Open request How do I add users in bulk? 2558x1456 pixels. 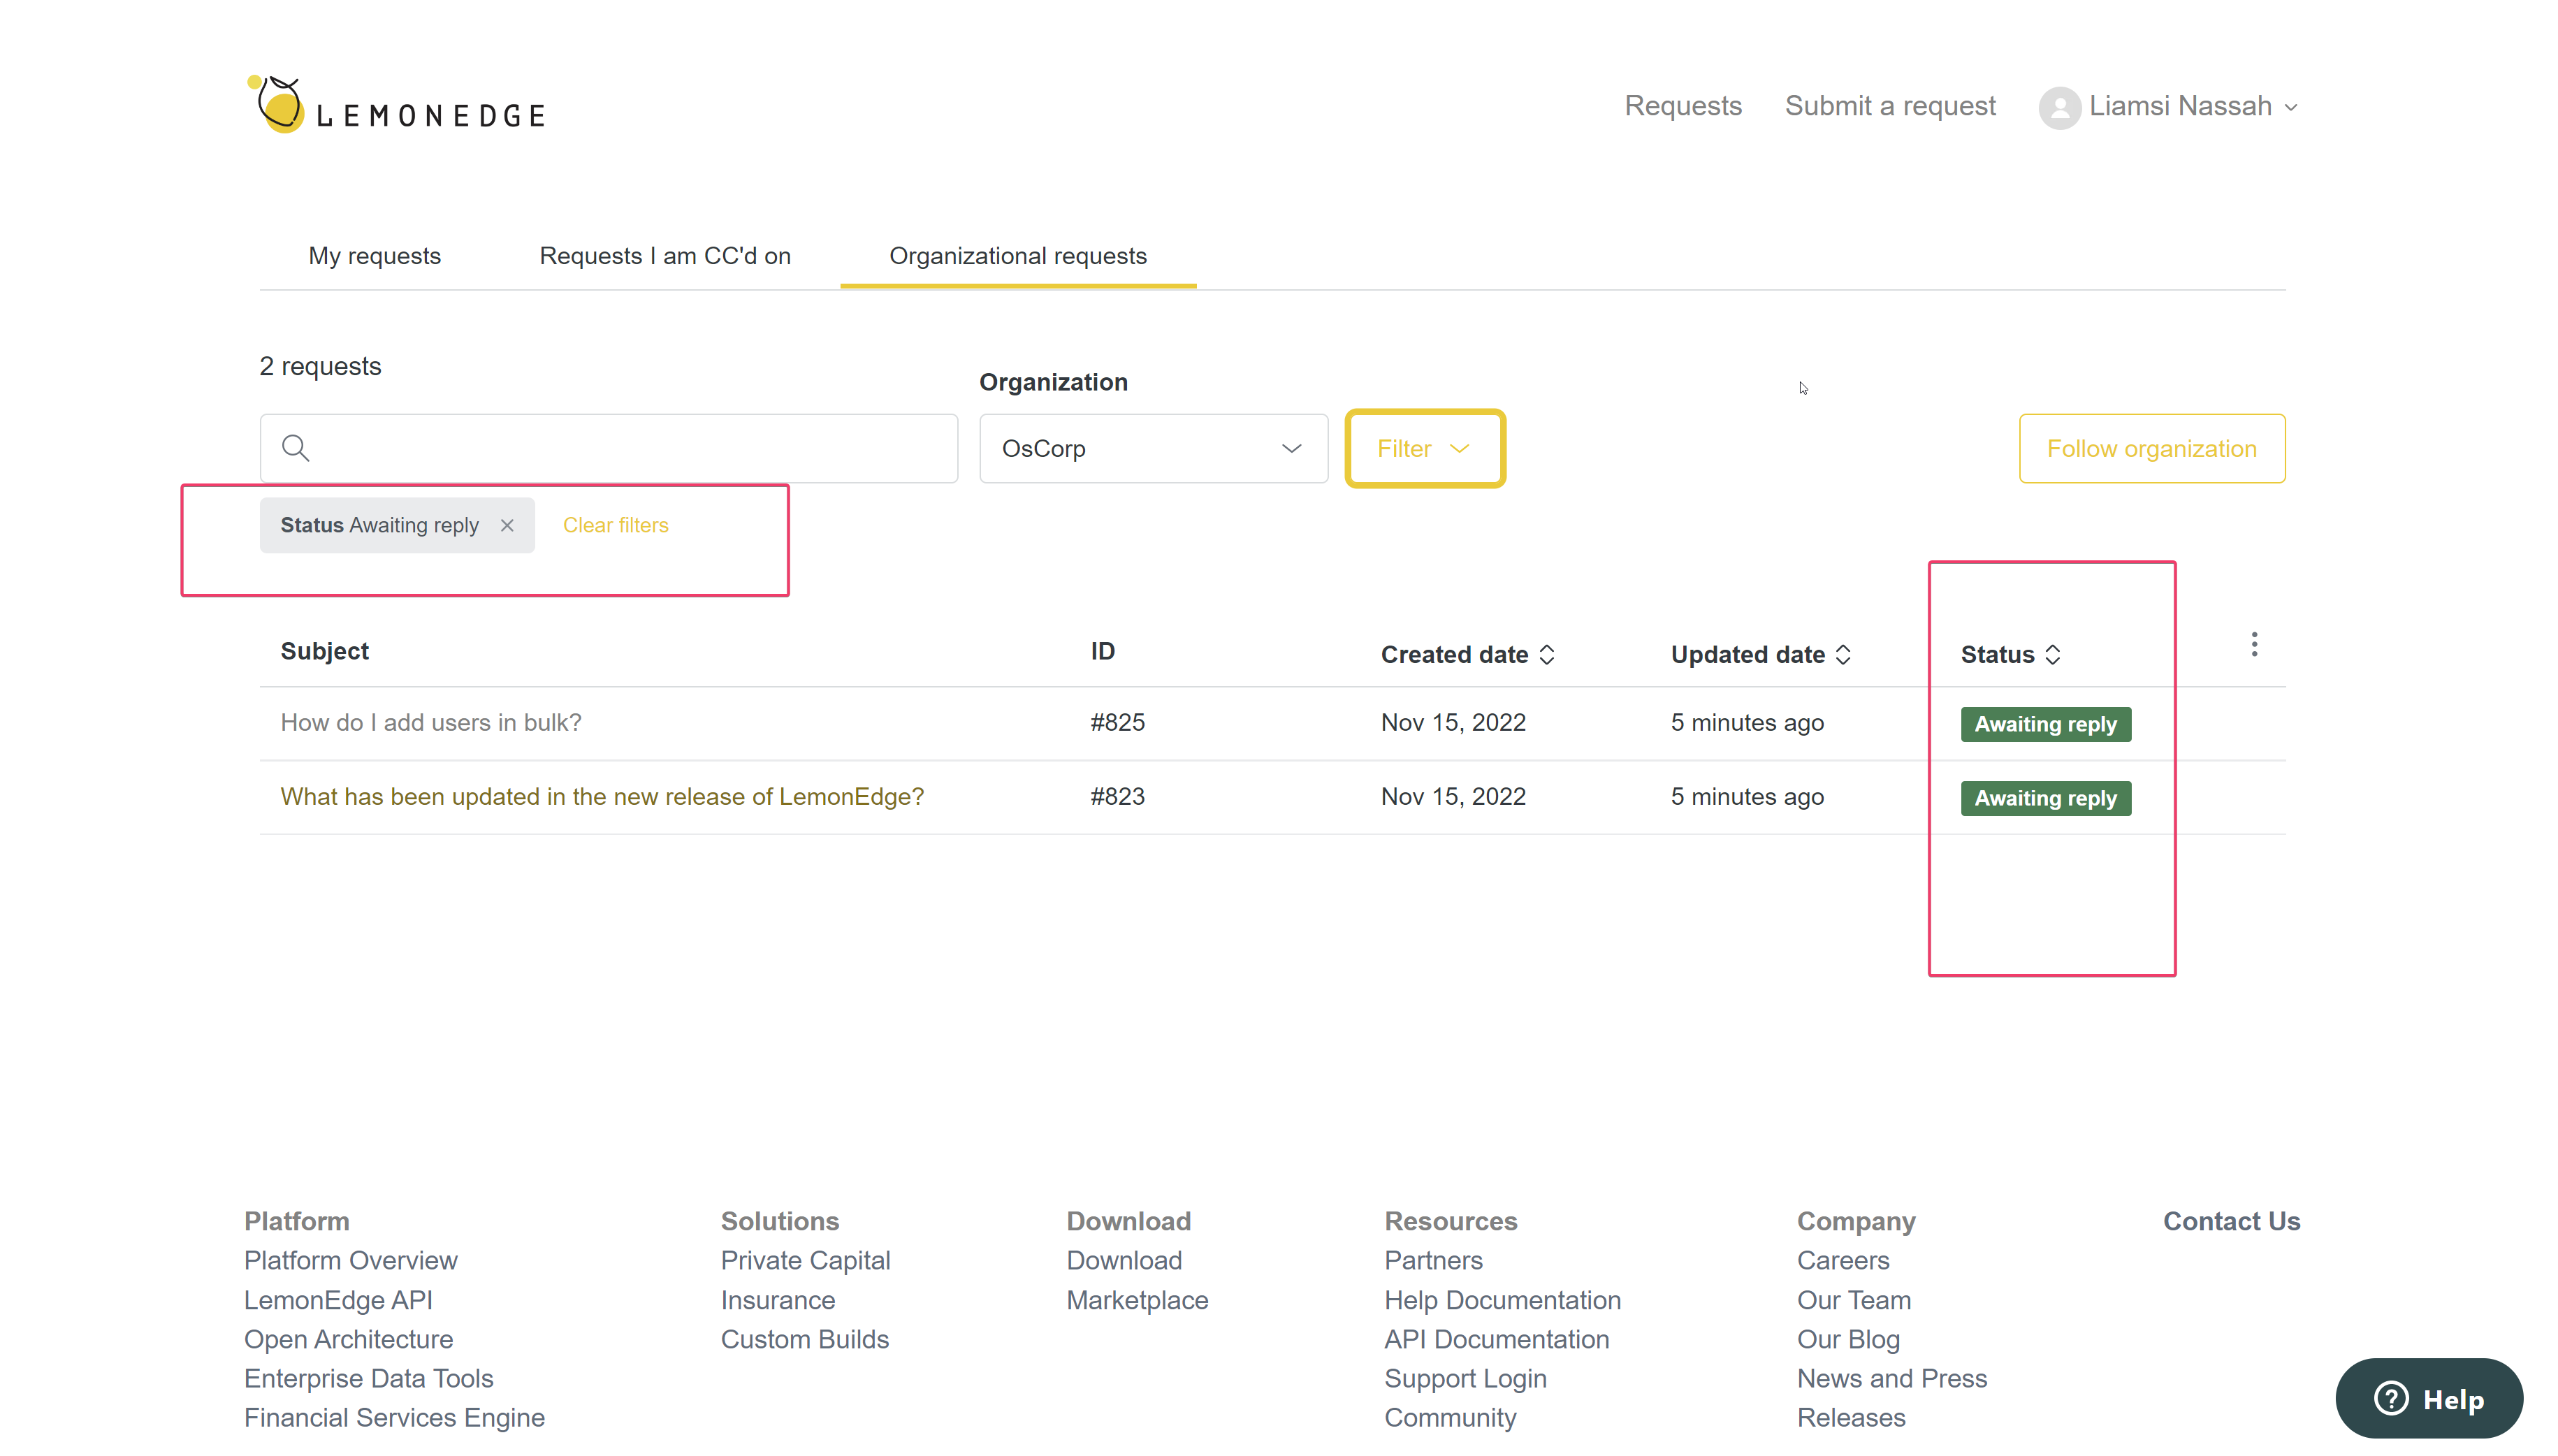click(430, 722)
